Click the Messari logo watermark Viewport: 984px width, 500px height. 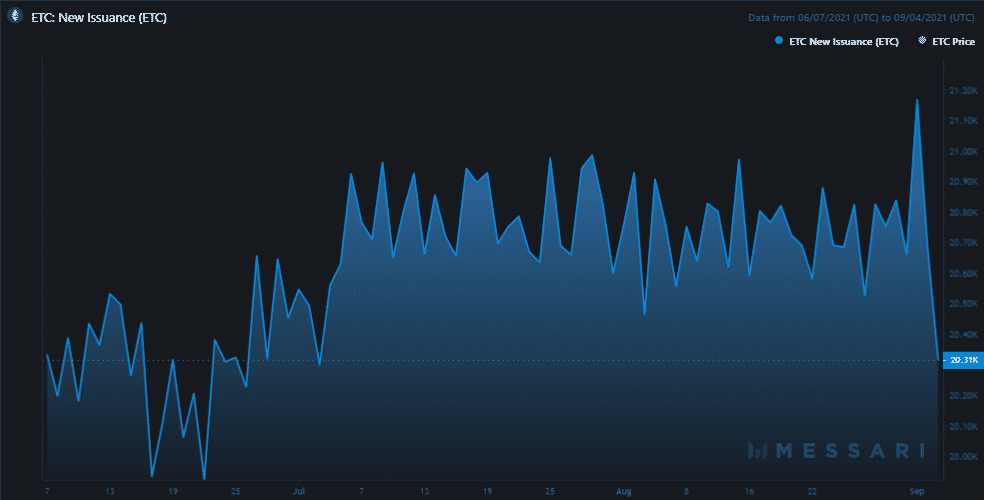click(836, 451)
